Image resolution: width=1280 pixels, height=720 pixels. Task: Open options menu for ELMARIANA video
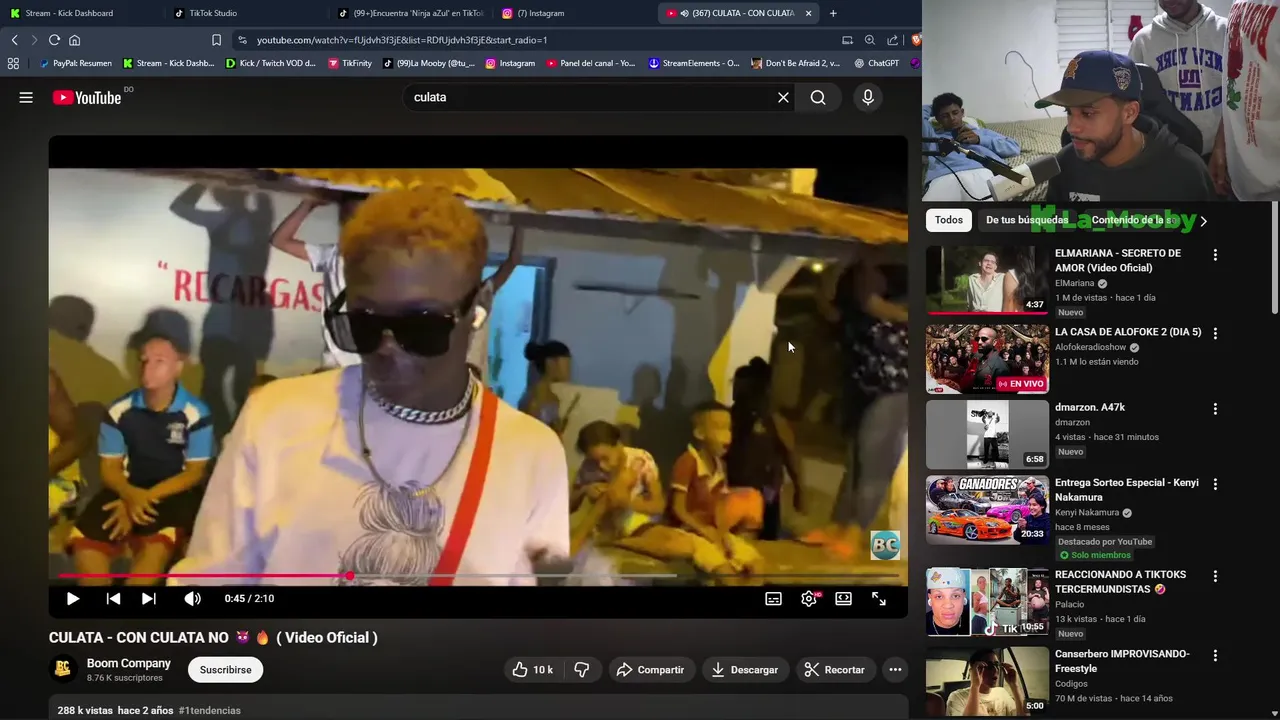1215,255
